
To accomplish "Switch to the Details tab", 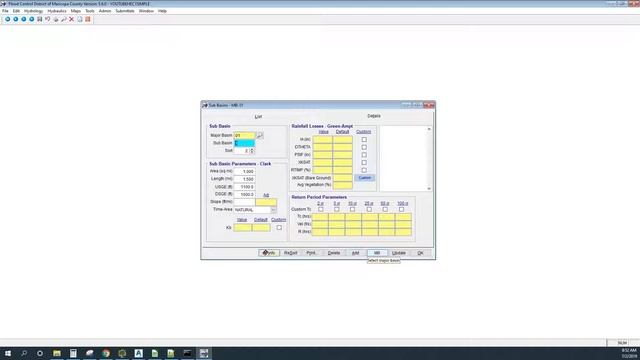I will 374,116.
